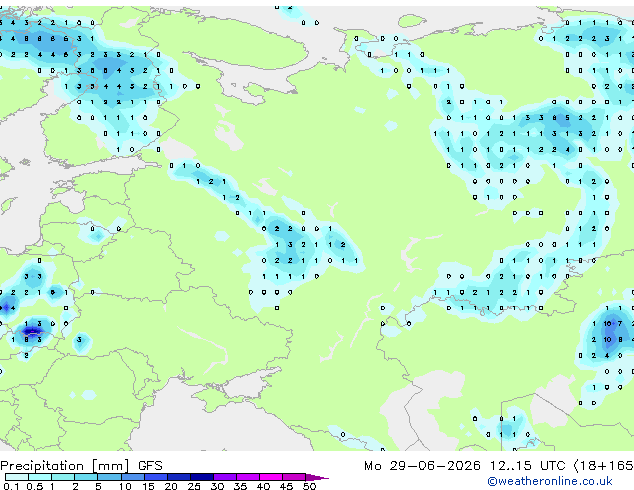The image size is (634, 490).
Task: Click the 20–25 mm legend color swatch
Action: (178, 477)
